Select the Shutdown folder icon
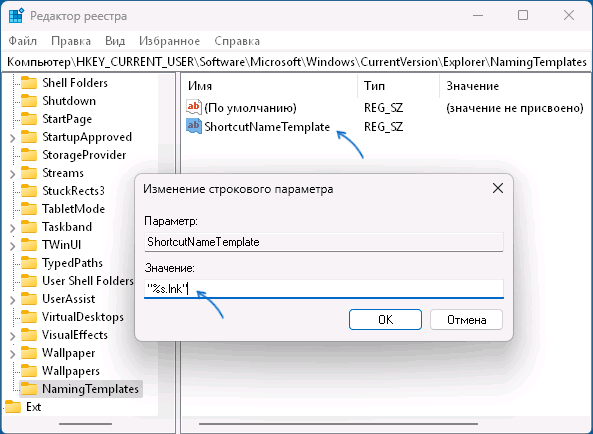Viewport: 593px width, 434px height. pyautogui.click(x=29, y=101)
